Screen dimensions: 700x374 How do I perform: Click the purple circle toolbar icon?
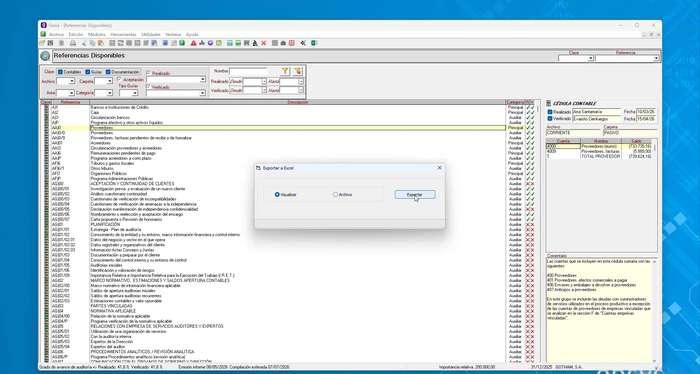(x=210, y=43)
